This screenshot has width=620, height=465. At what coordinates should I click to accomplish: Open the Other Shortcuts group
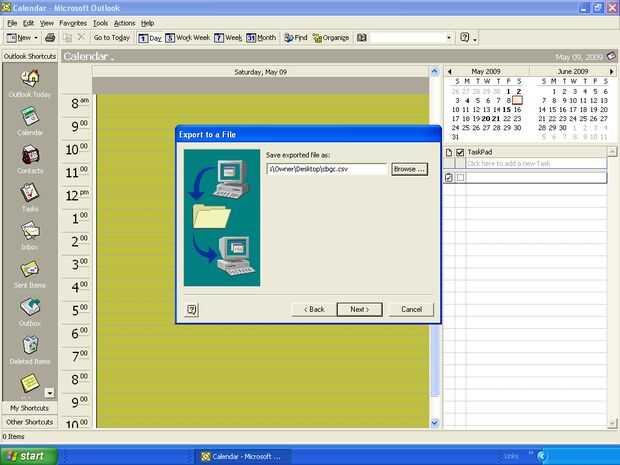(x=30, y=422)
